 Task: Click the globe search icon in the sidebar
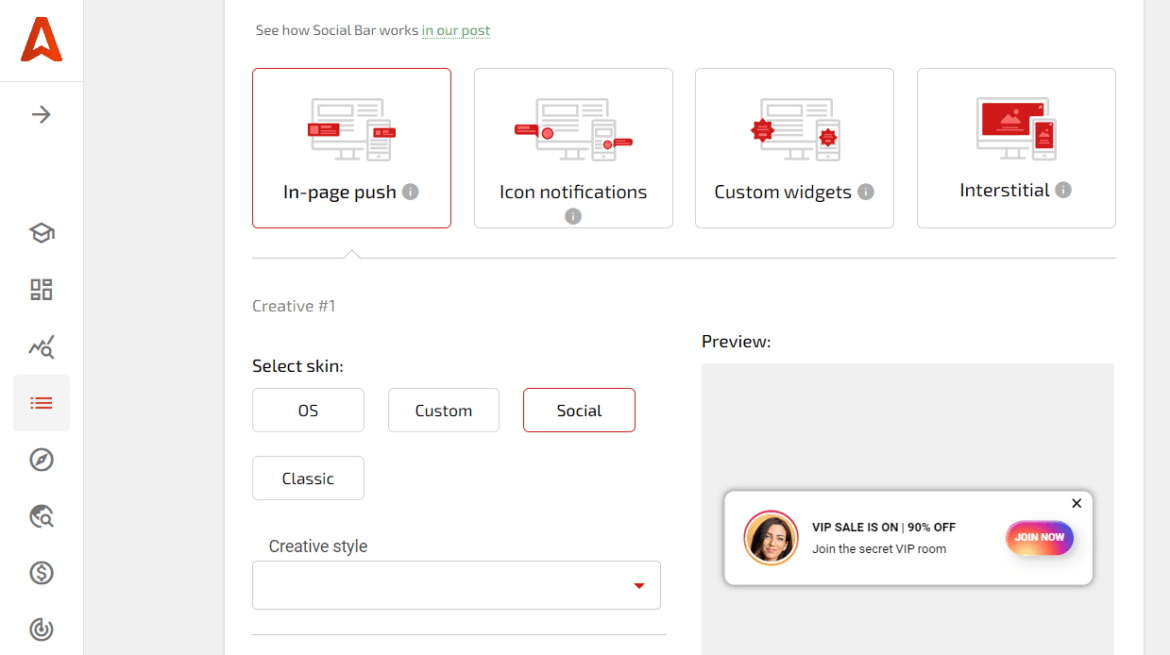41,517
